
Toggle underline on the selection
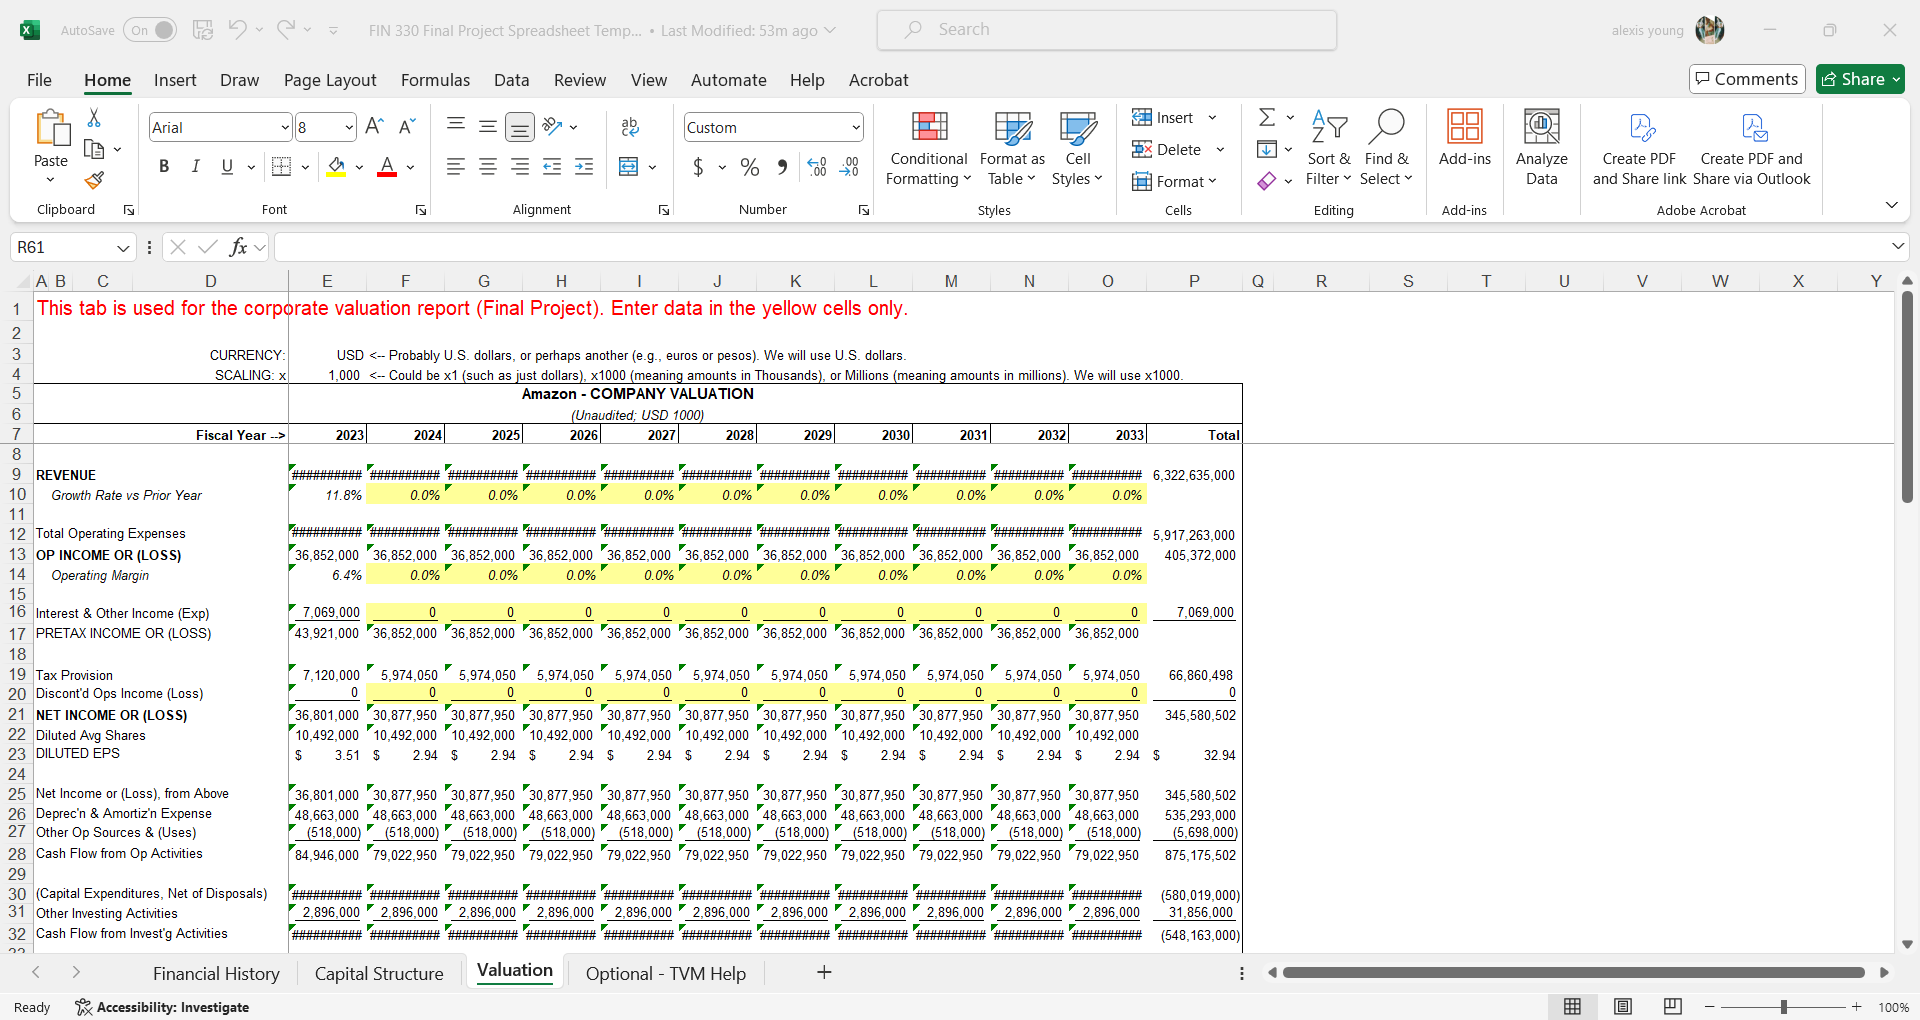pyautogui.click(x=226, y=166)
